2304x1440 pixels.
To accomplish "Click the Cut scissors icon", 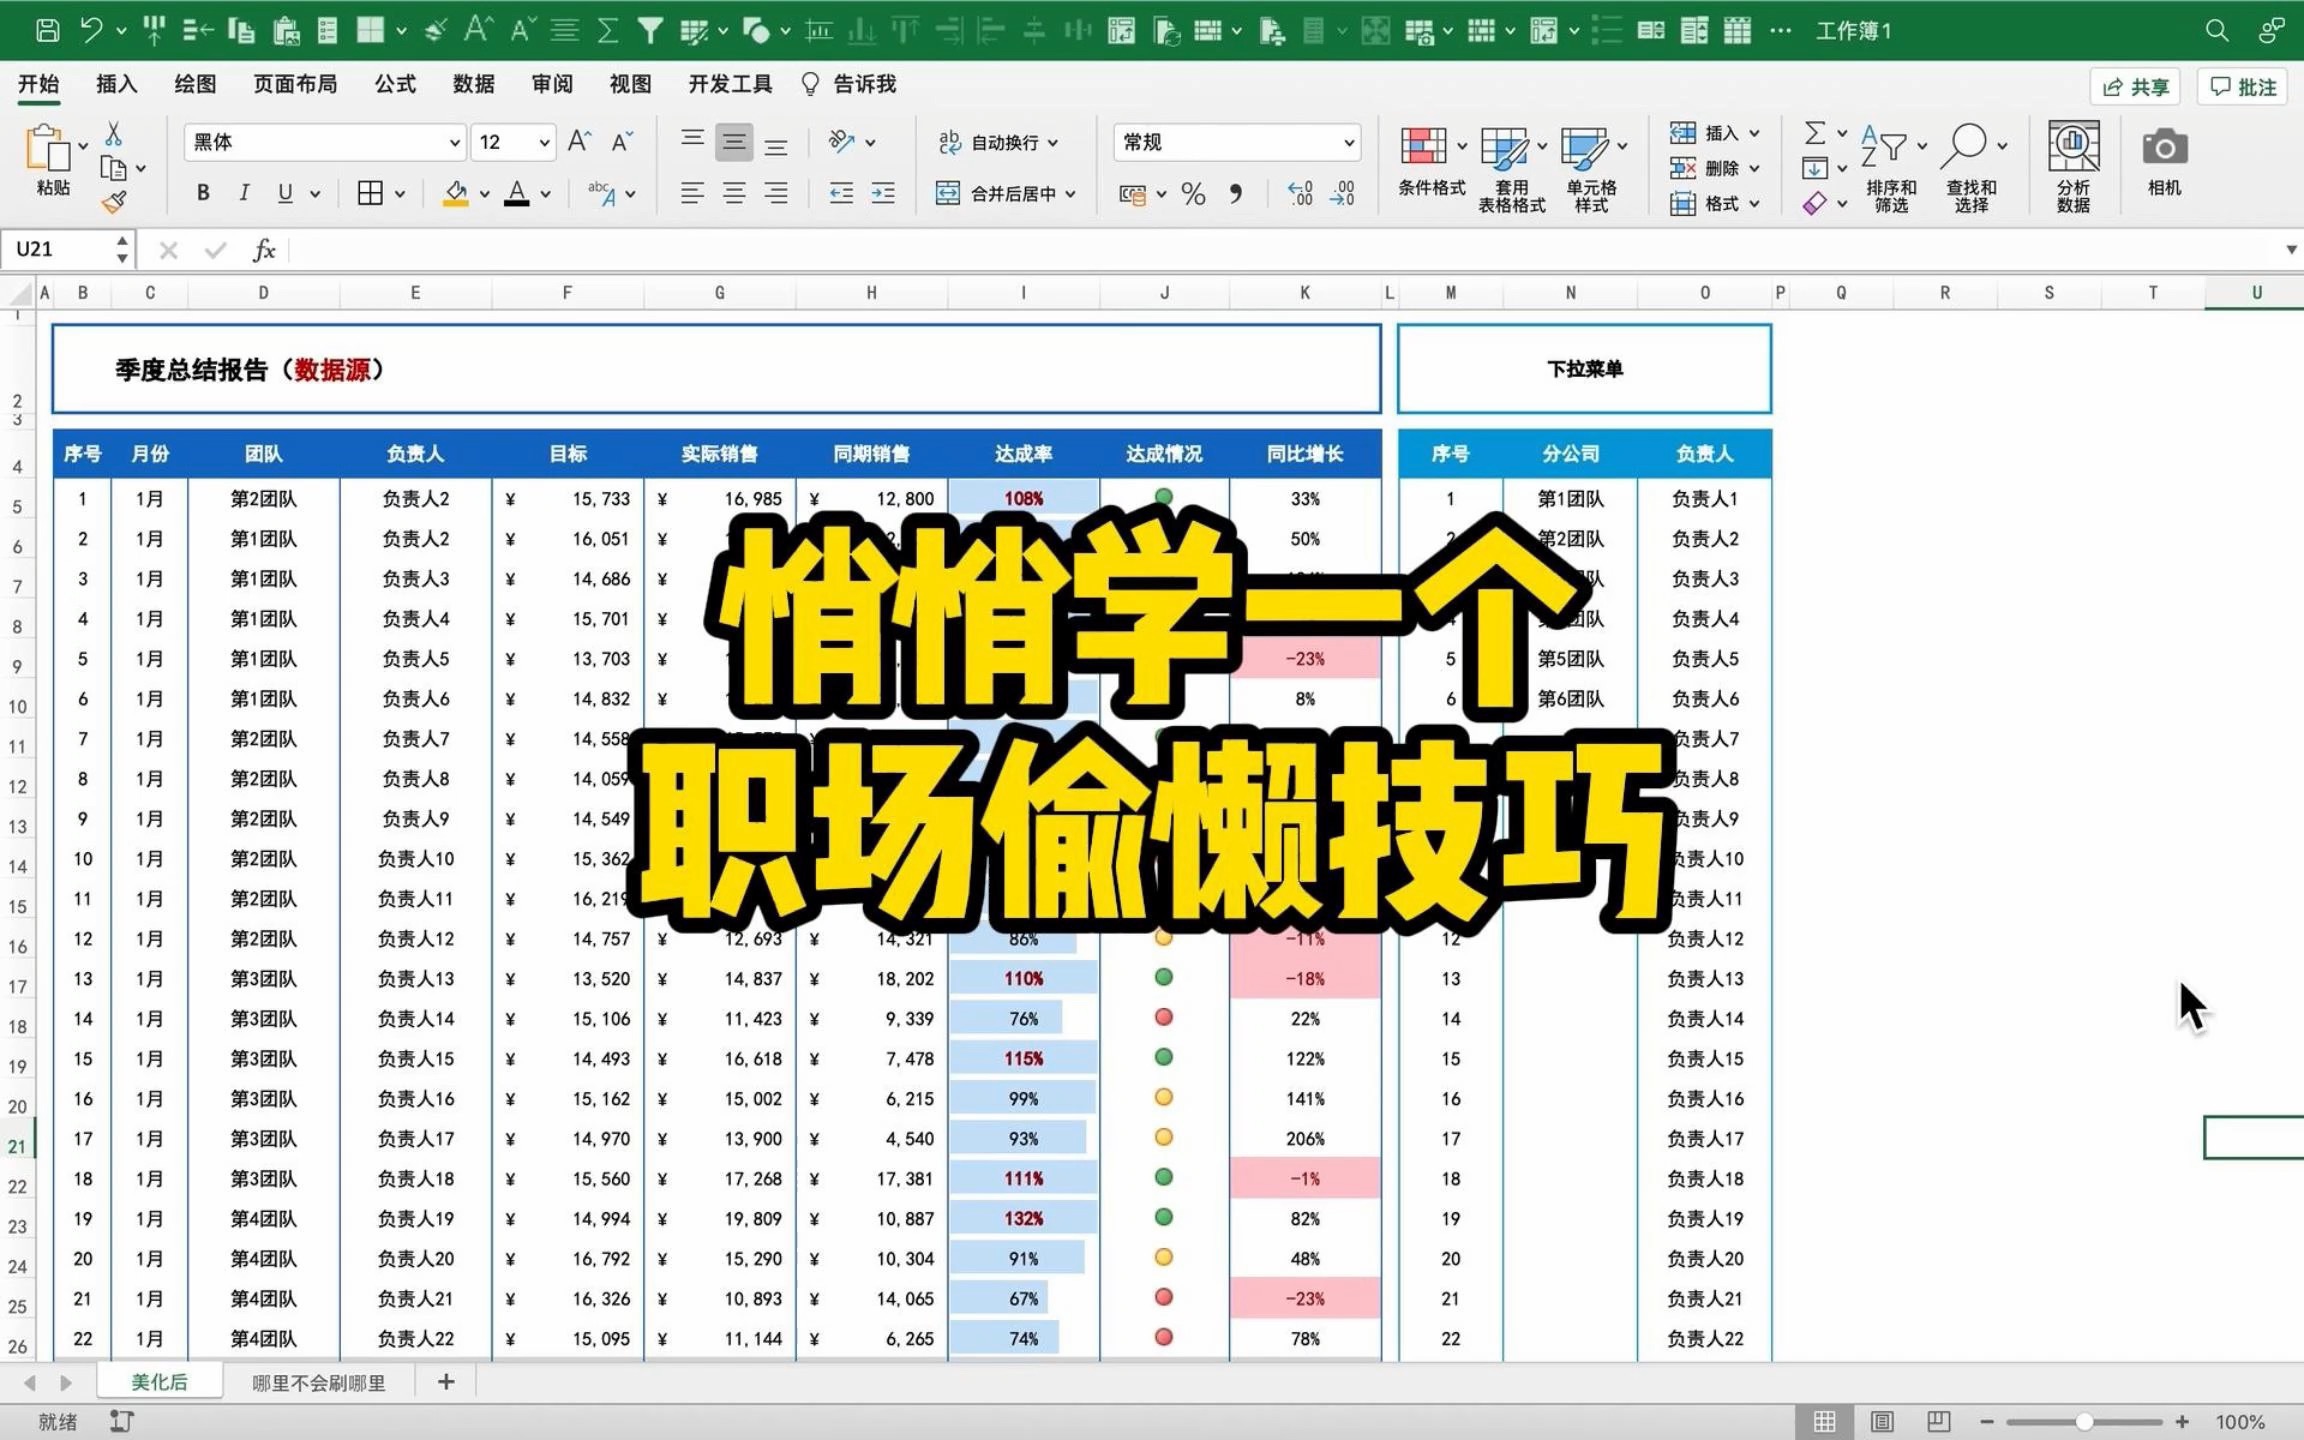I will pyautogui.click(x=113, y=133).
